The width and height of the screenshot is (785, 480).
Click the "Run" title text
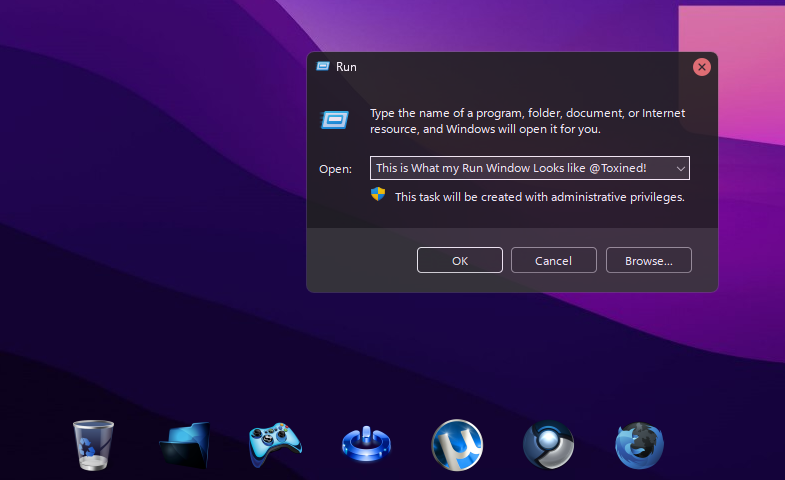click(346, 67)
